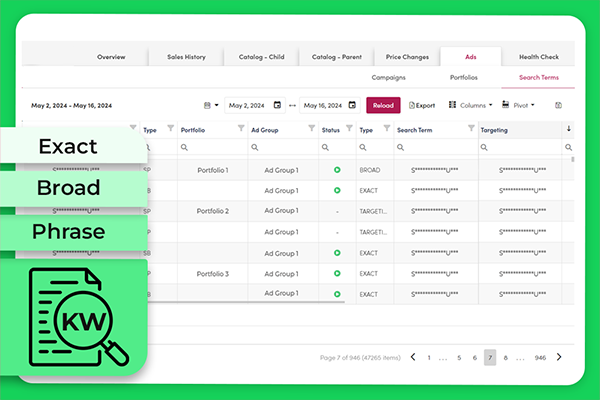
Task: Click the status icon in the BROAD row
Action: coord(337,170)
